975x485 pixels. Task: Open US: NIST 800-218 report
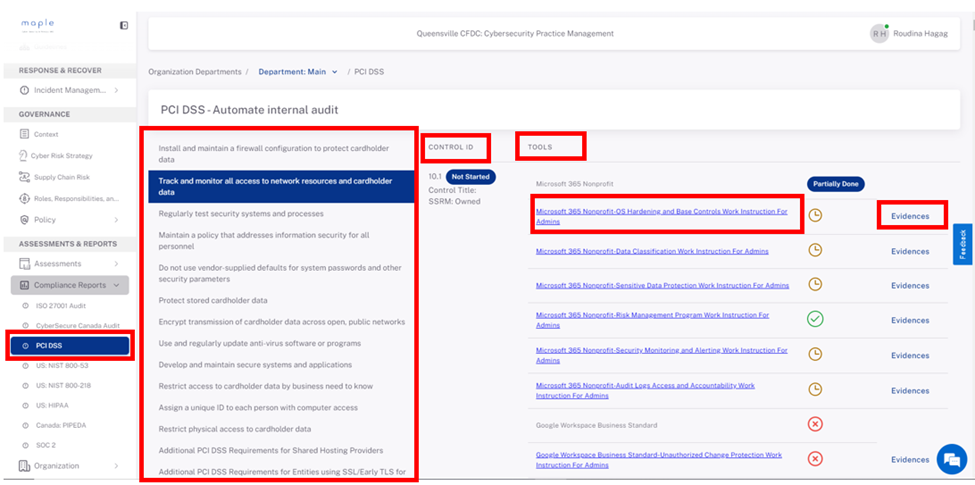point(63,386)
